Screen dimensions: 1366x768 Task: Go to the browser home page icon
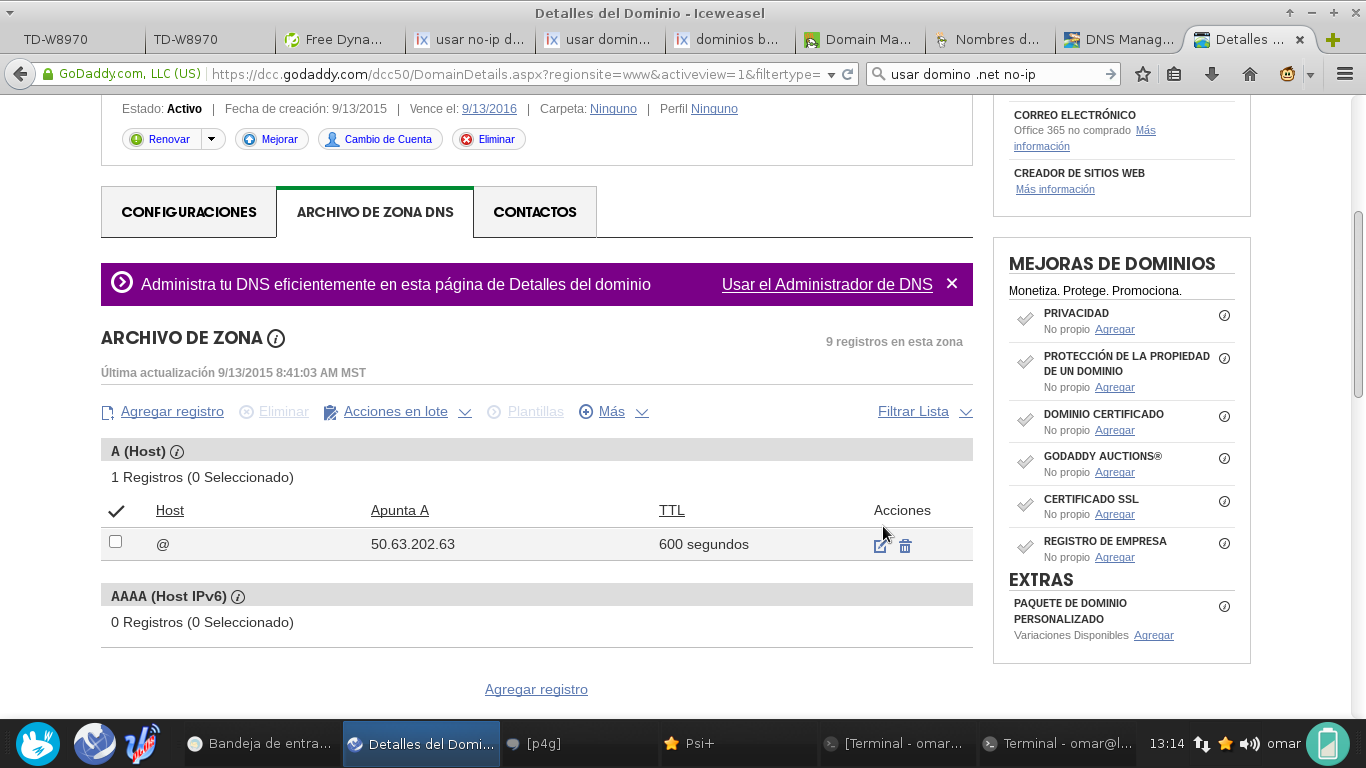1249,74
